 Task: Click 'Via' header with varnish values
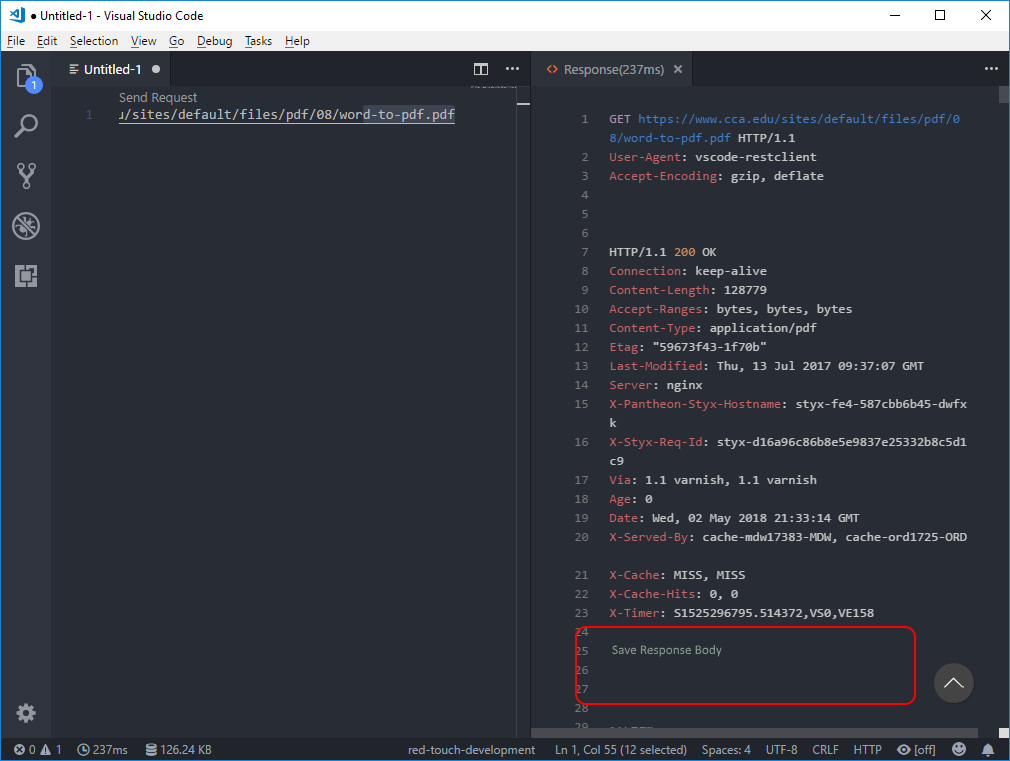(x=713, y=480)
